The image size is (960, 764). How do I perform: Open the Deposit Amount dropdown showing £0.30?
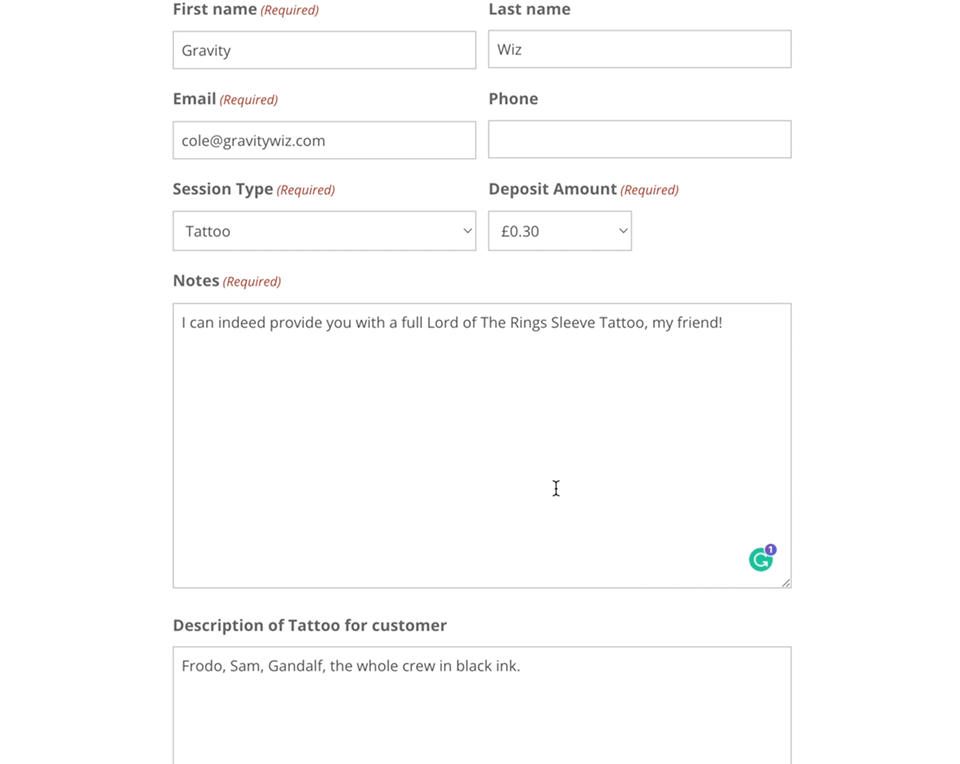tap(560, 231)
